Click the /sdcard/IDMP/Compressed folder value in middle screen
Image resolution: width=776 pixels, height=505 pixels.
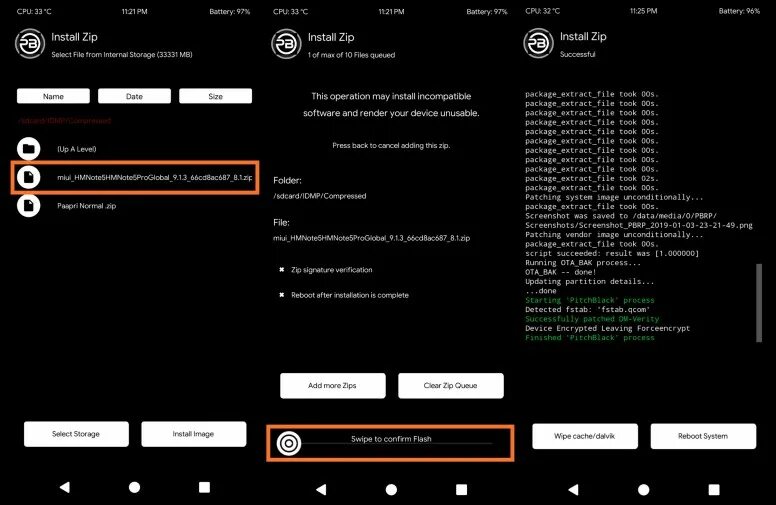[320, 196]
